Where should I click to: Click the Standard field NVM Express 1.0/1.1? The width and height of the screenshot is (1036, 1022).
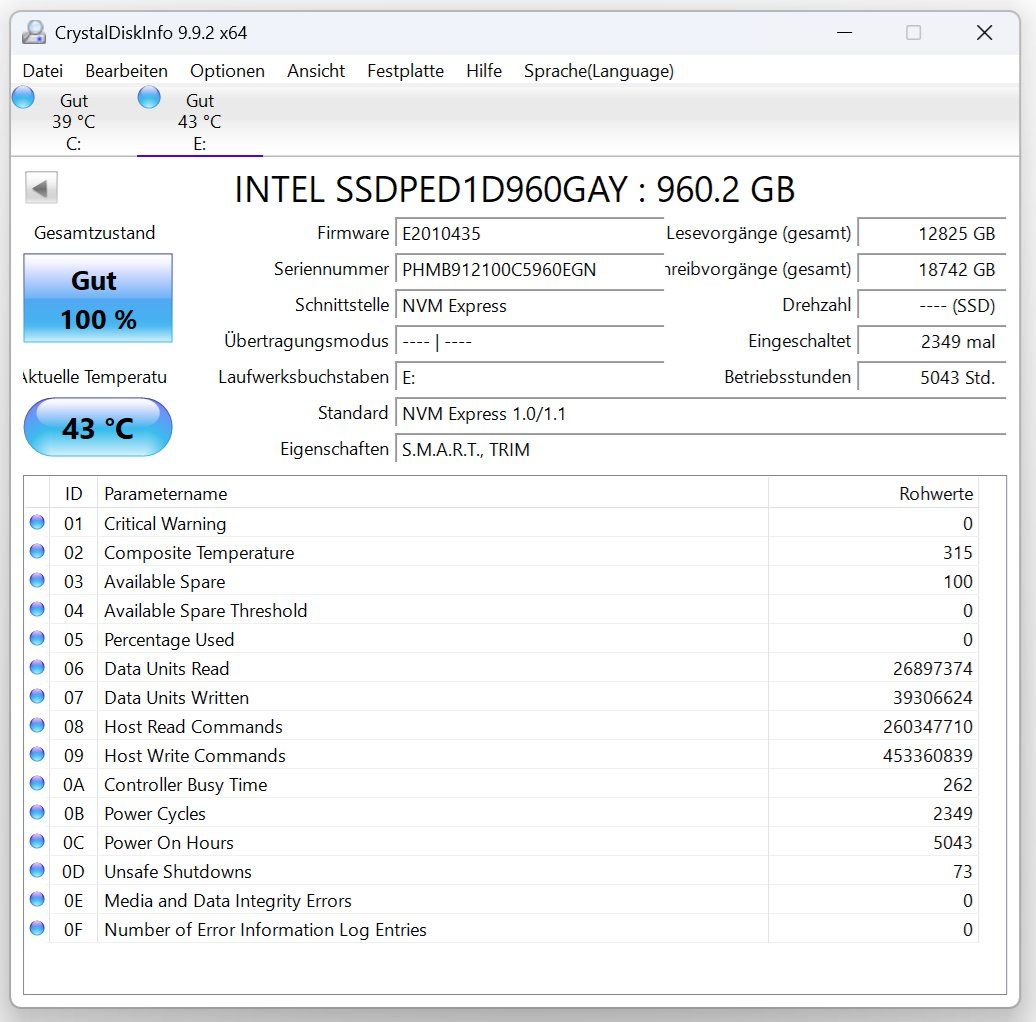point(701,414)
